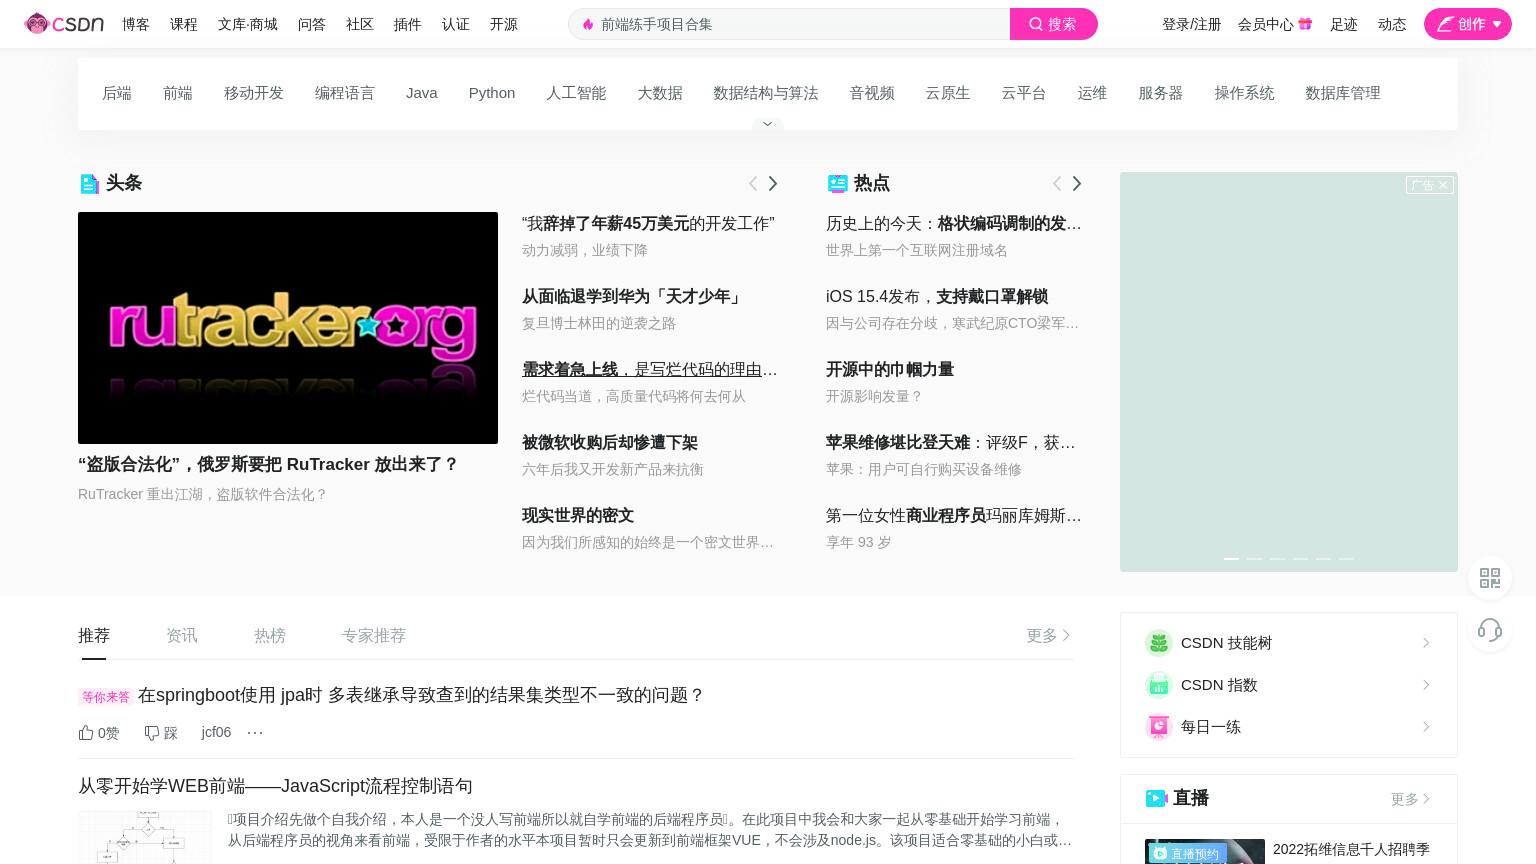The width and height of the screenshot is (1536, 864).
Task: Select the 人工智能 category
Action: [576, 93]
